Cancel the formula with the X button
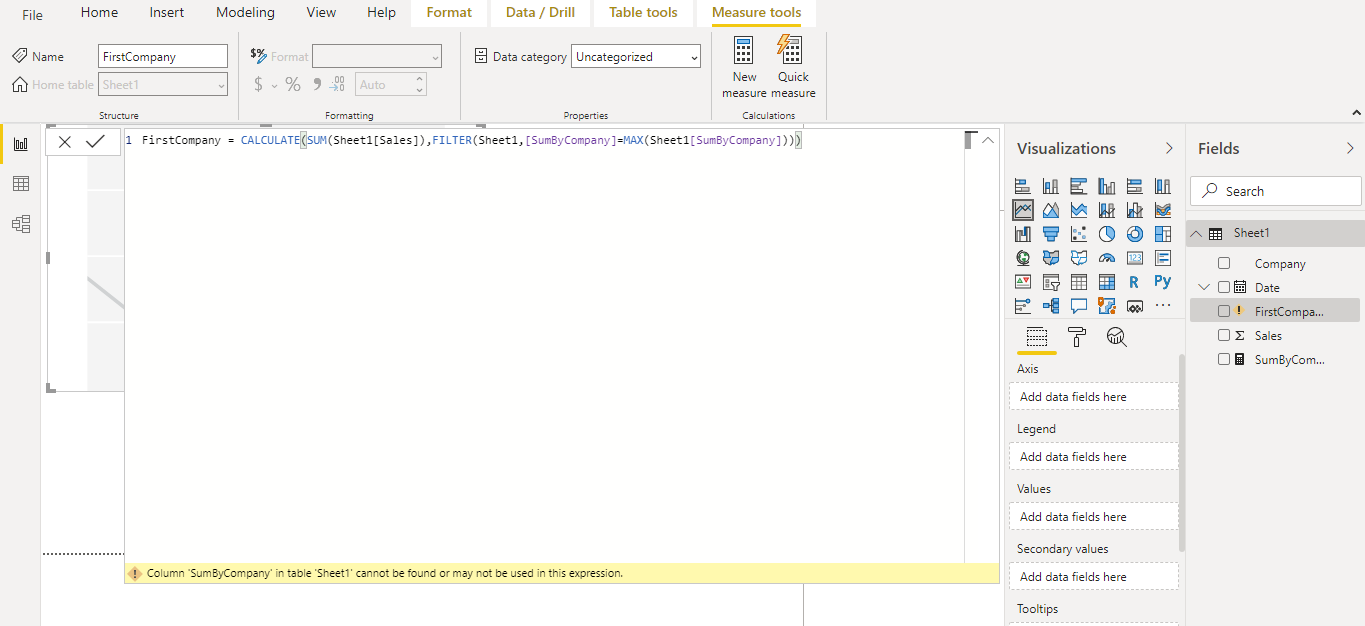 pos(65,142)
